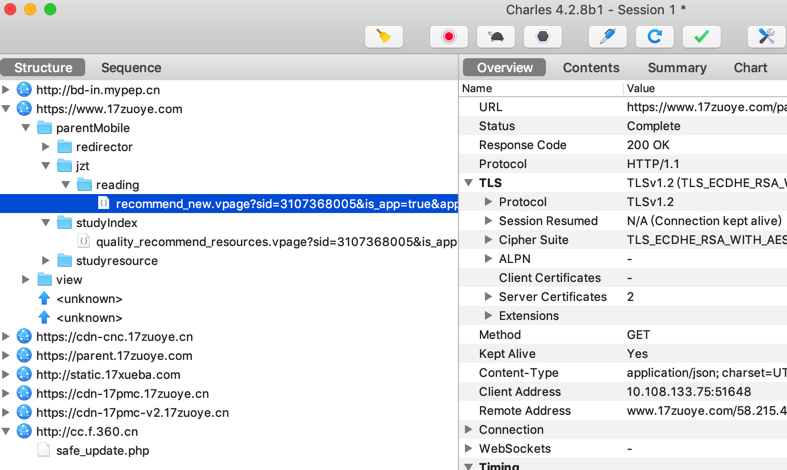Click globe icon of static.17xueba.com

(x=24, y=375)
